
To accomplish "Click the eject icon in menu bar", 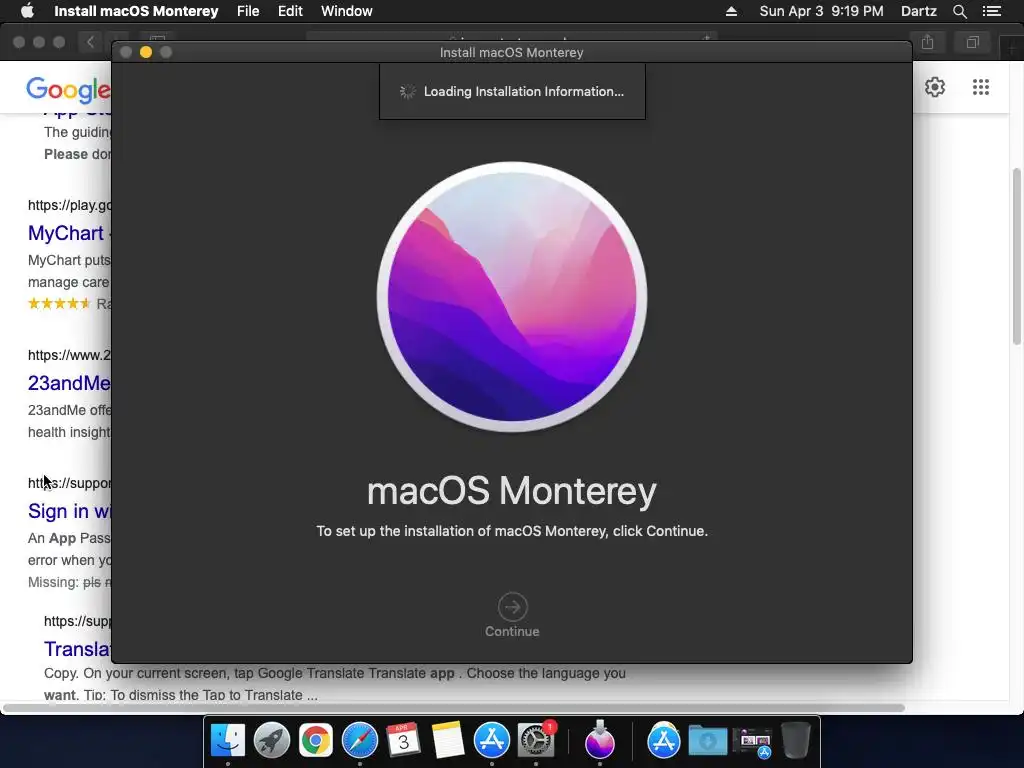I will (x=731, y=11).
